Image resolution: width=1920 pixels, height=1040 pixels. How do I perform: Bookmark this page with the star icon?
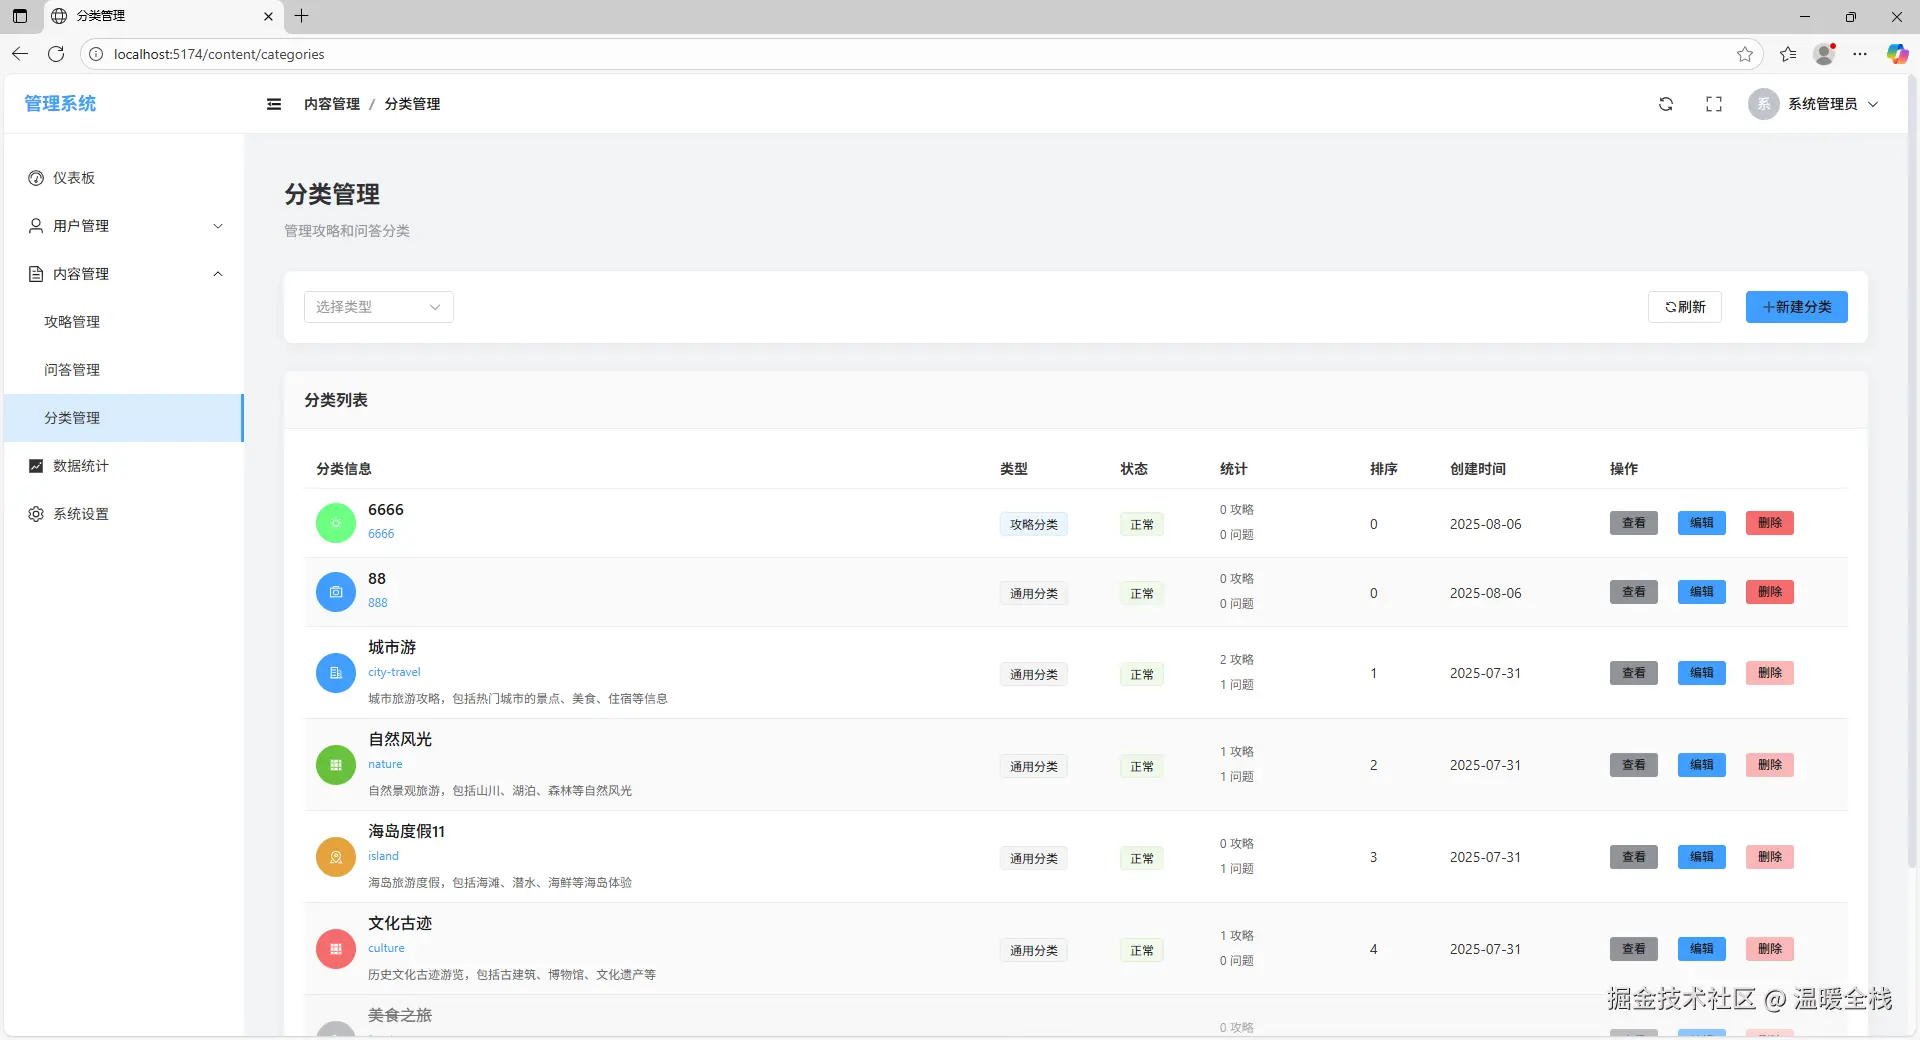tap(1745, 54)
